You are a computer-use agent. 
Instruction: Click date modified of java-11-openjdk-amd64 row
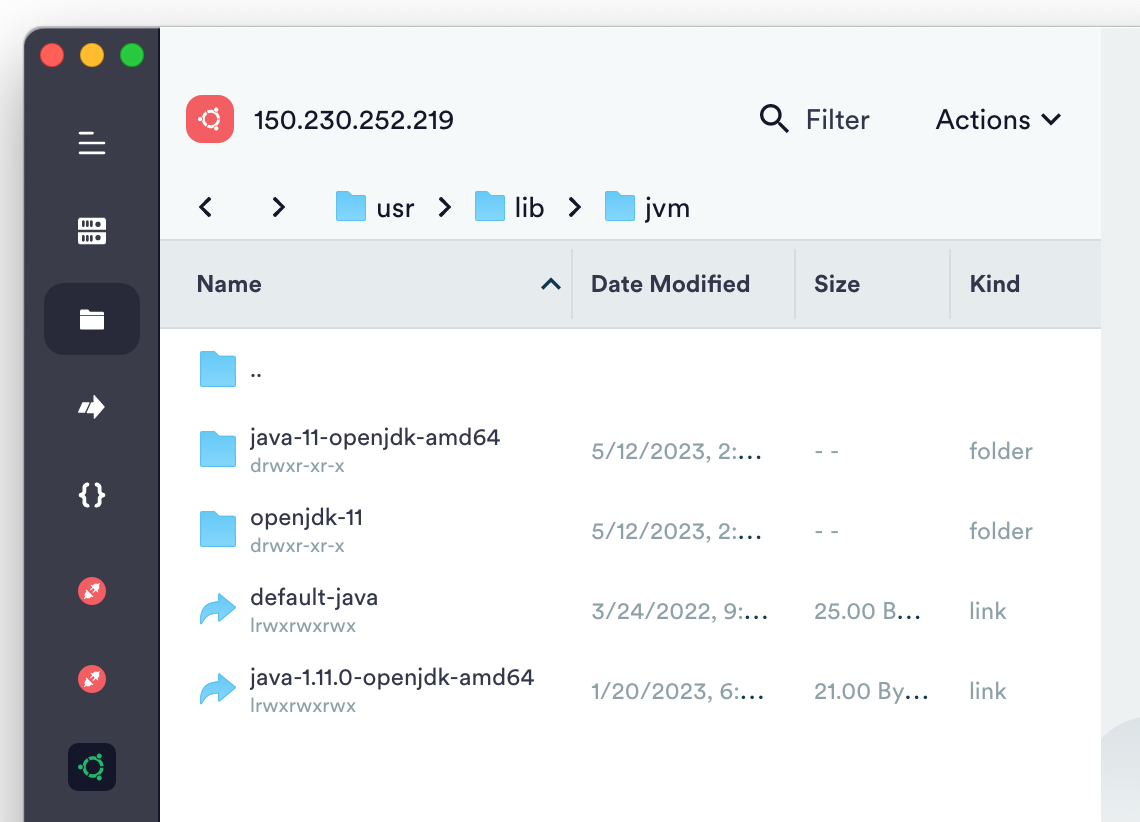676,451
